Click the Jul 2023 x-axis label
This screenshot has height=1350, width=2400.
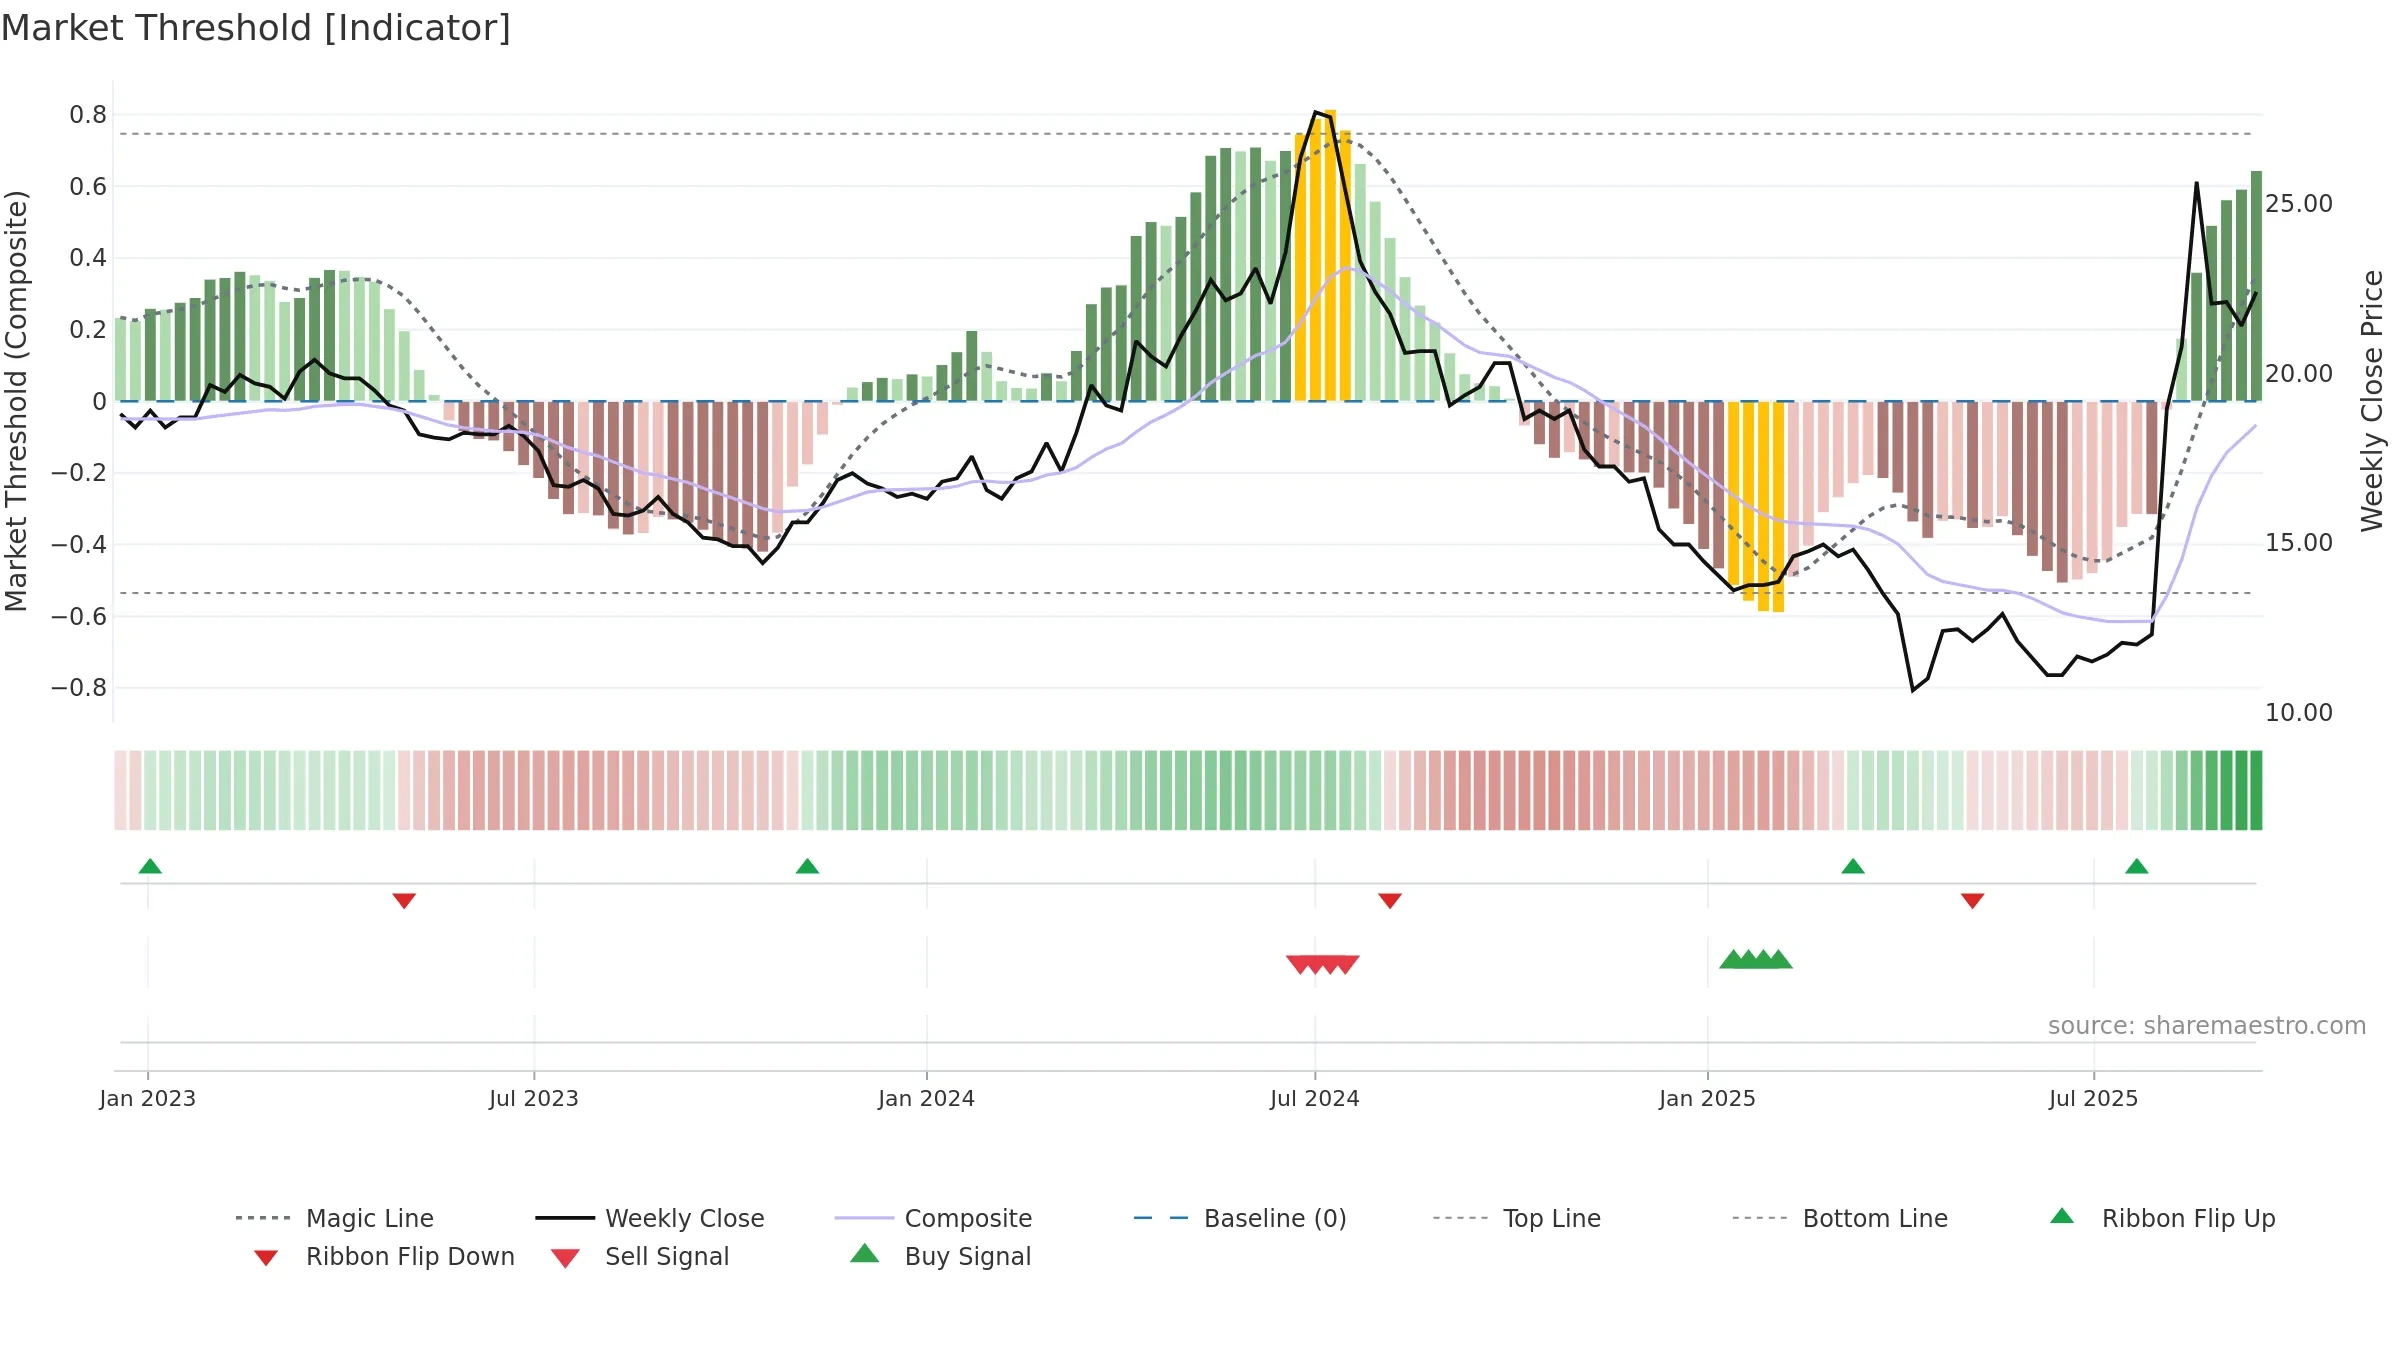tap(534, 1098)
